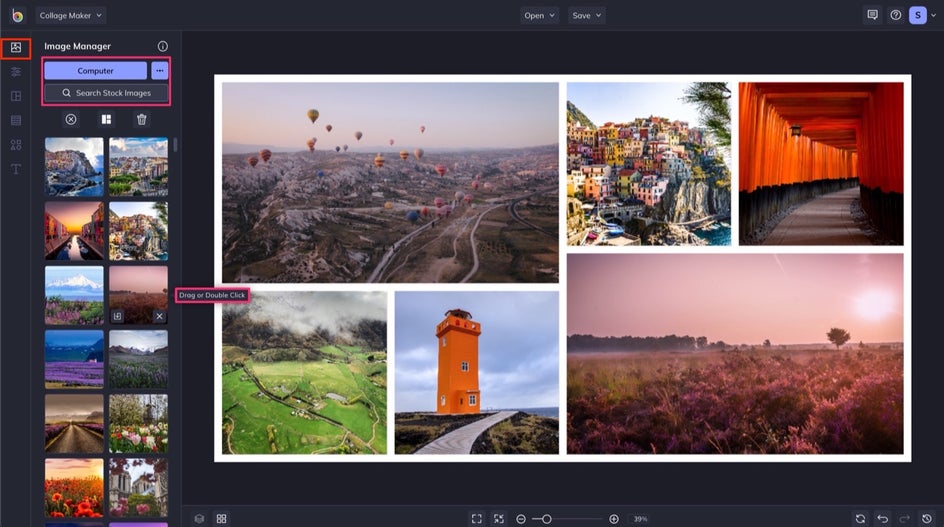Expand the Open dropdown menu
The image size is (944, 527).
(539, 15)
